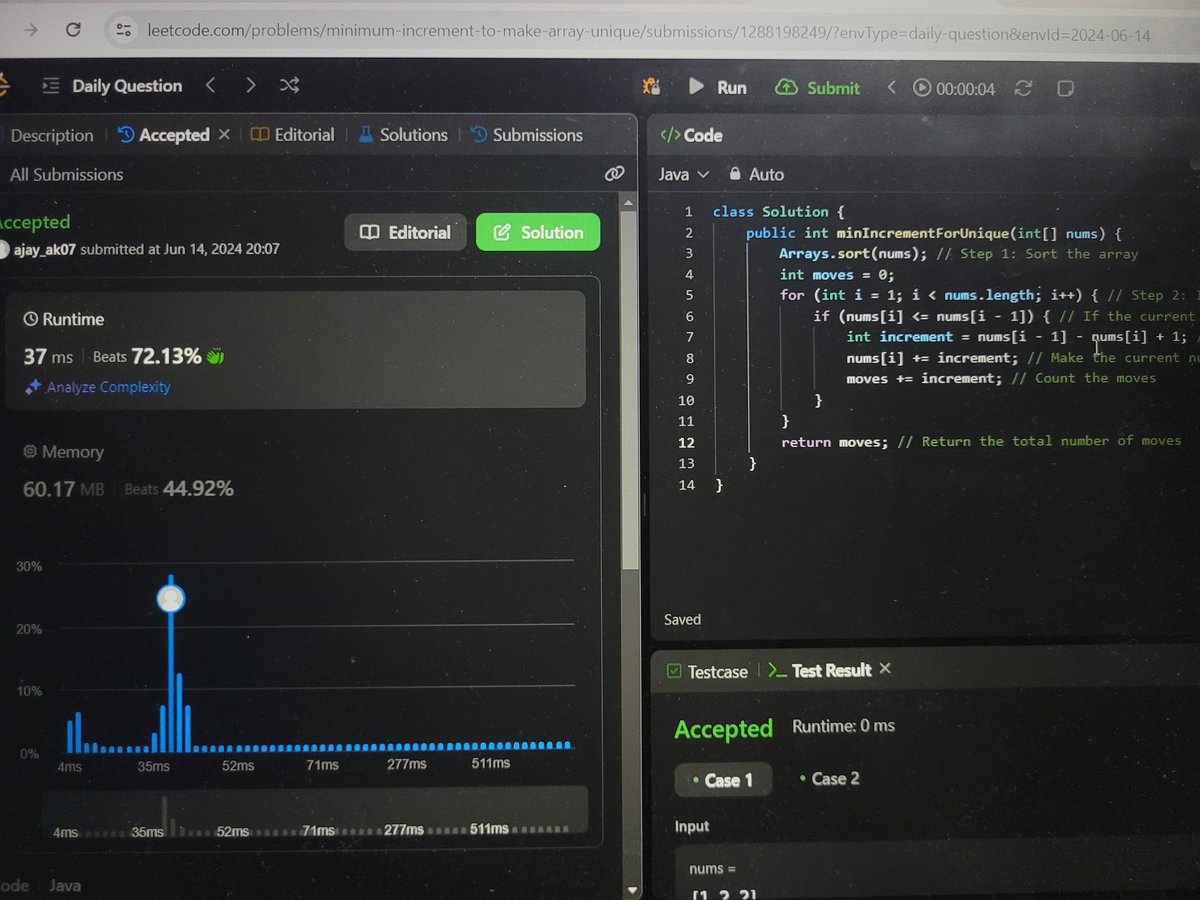Viewport: 1200px width, 900px height.
Task: Open the Java language dropdown
Action: (684, 175)
